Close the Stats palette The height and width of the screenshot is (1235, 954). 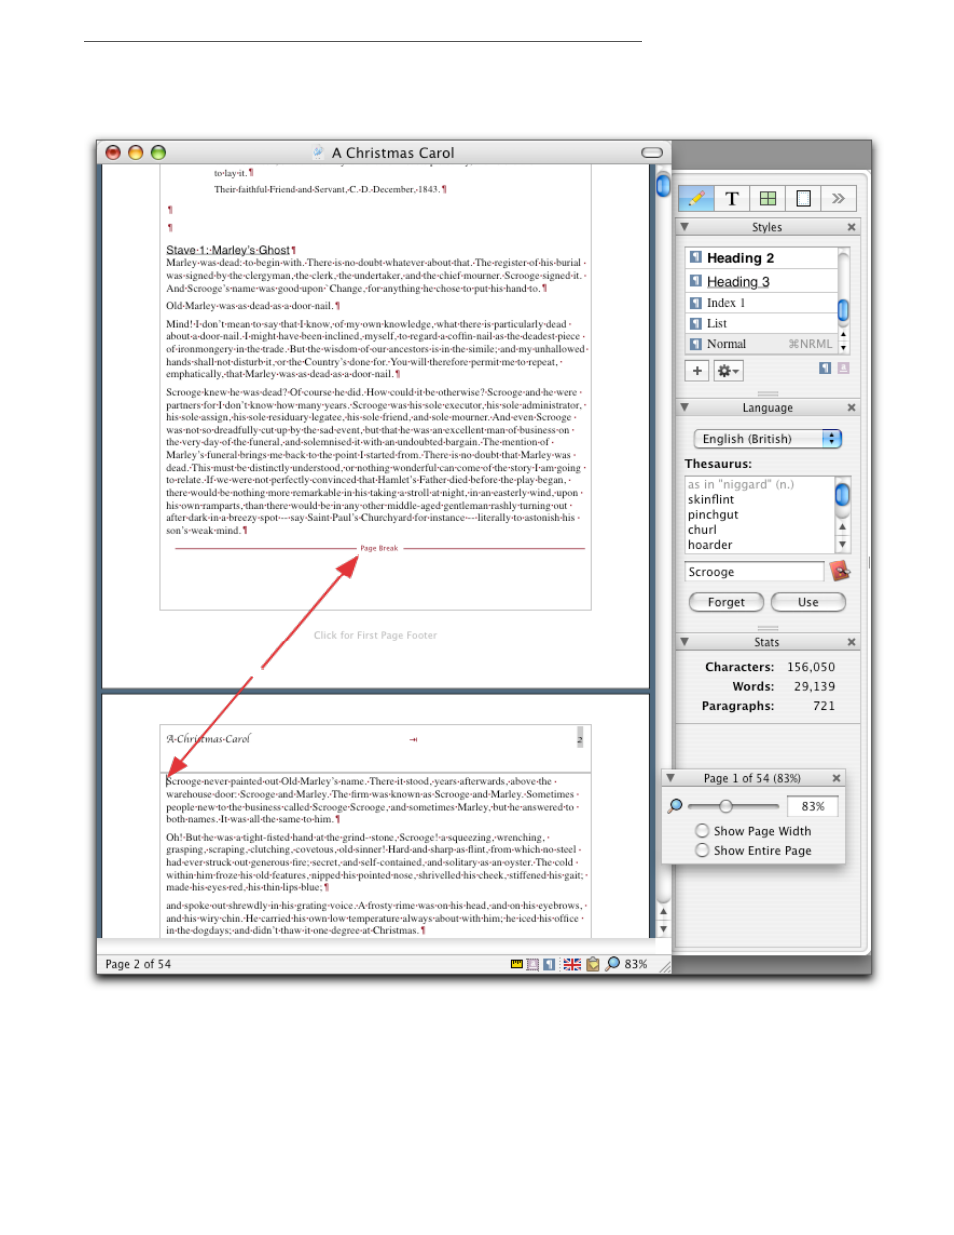tap(852, 642)
